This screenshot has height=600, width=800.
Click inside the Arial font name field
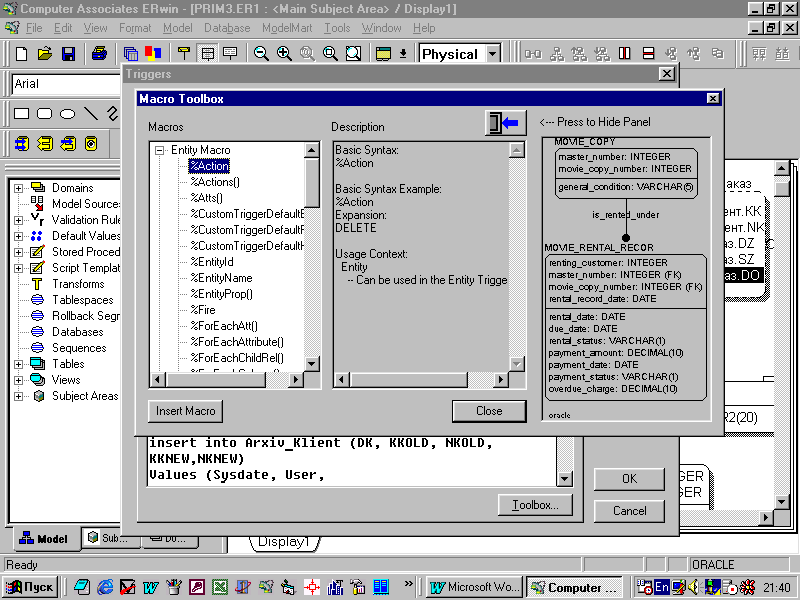coord(65,84)
